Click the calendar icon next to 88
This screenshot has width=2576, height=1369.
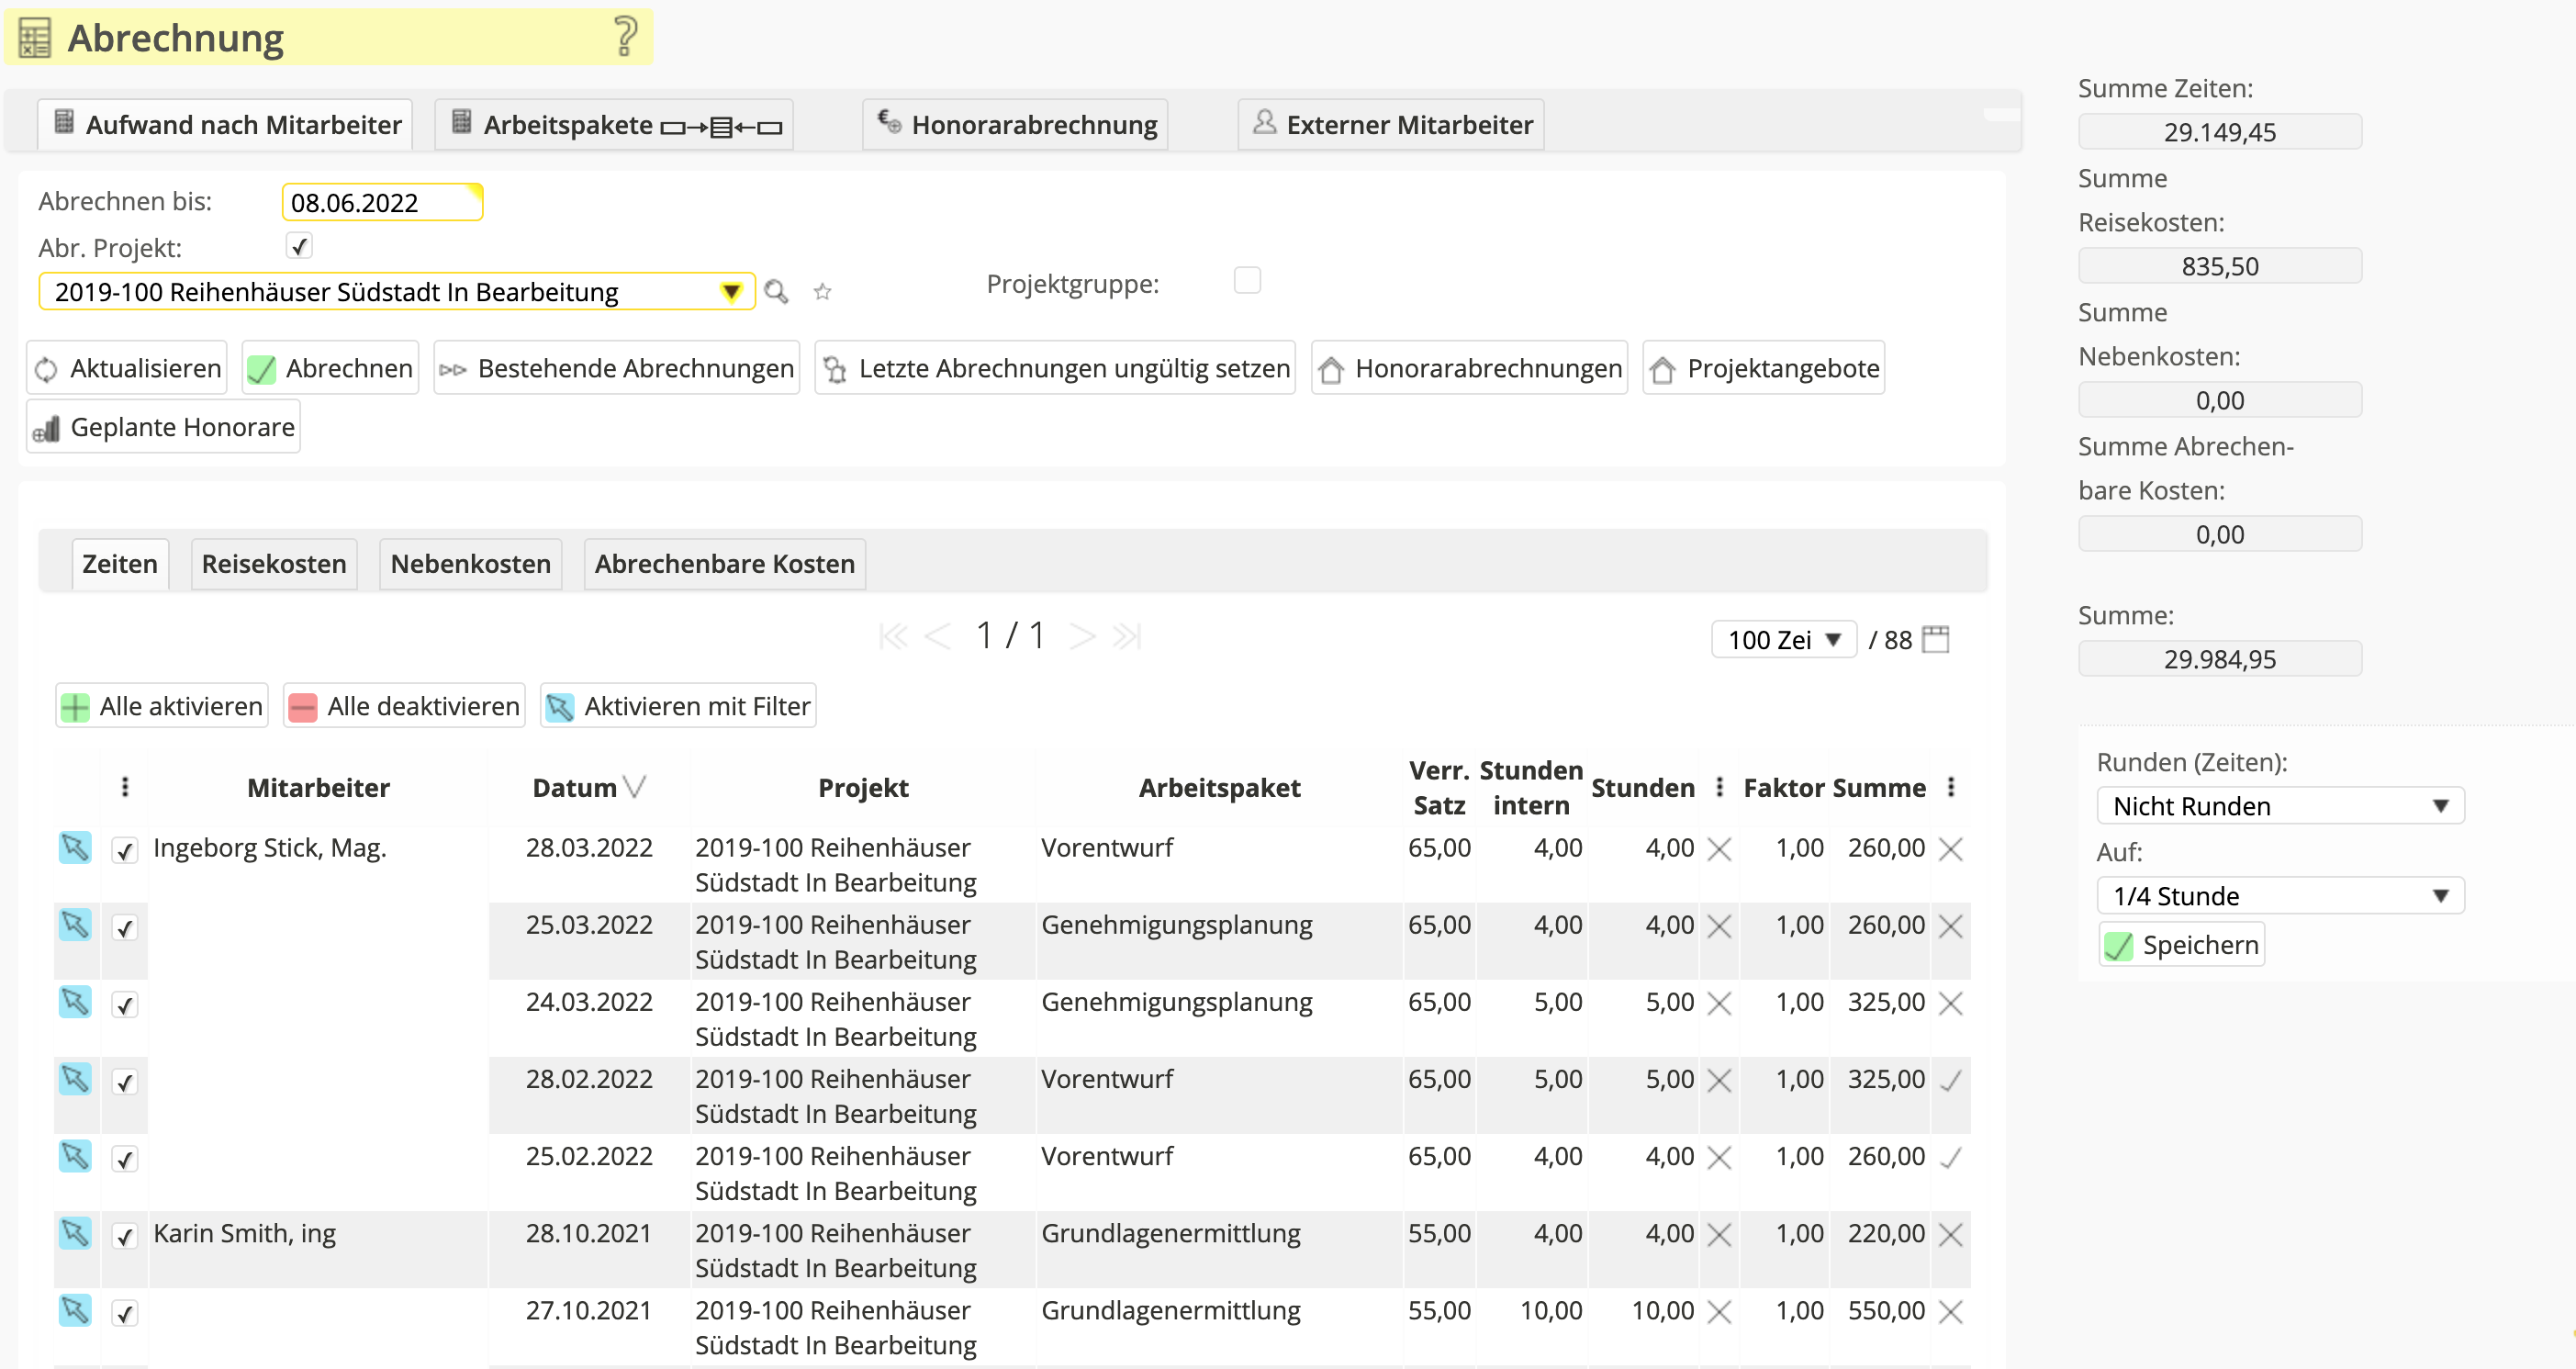[1936, 639]
